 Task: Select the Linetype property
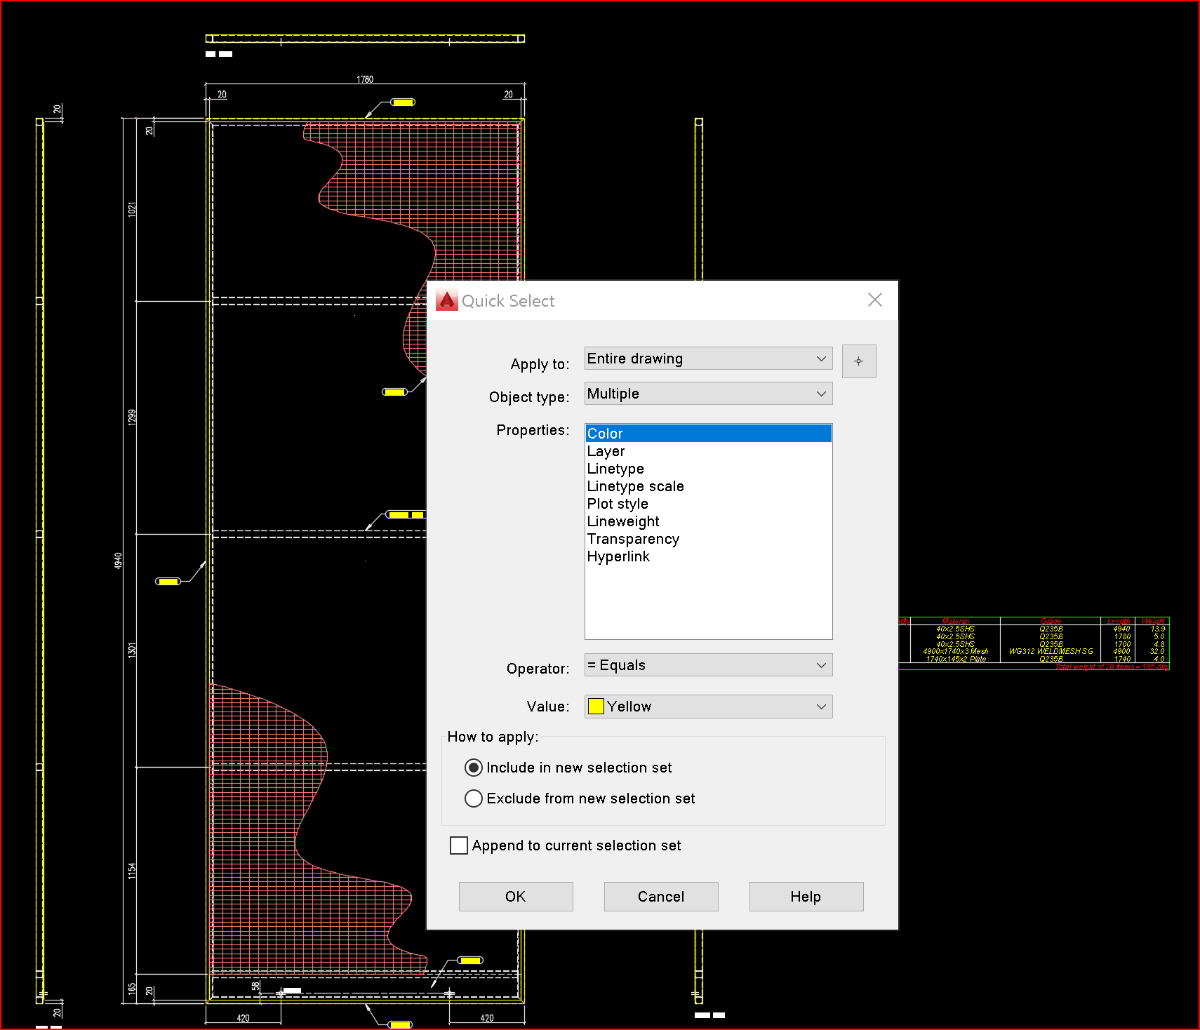(x=615, y=469)
